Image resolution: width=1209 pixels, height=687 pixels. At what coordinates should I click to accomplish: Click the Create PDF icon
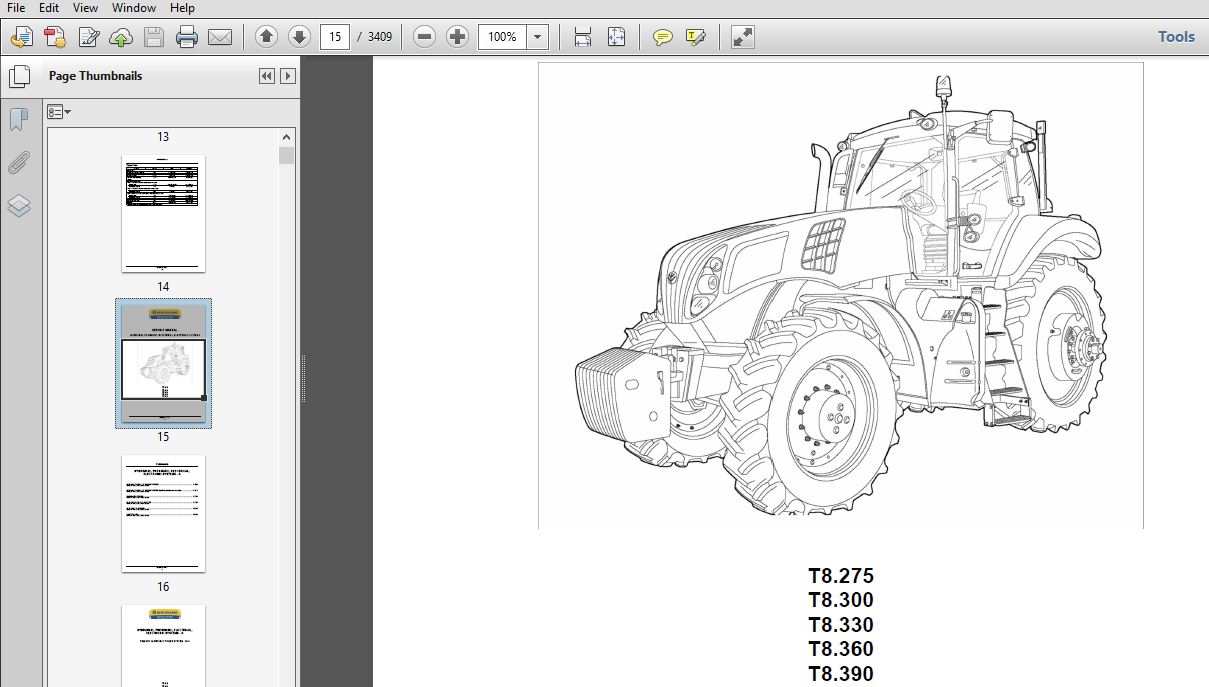(22, 38)
